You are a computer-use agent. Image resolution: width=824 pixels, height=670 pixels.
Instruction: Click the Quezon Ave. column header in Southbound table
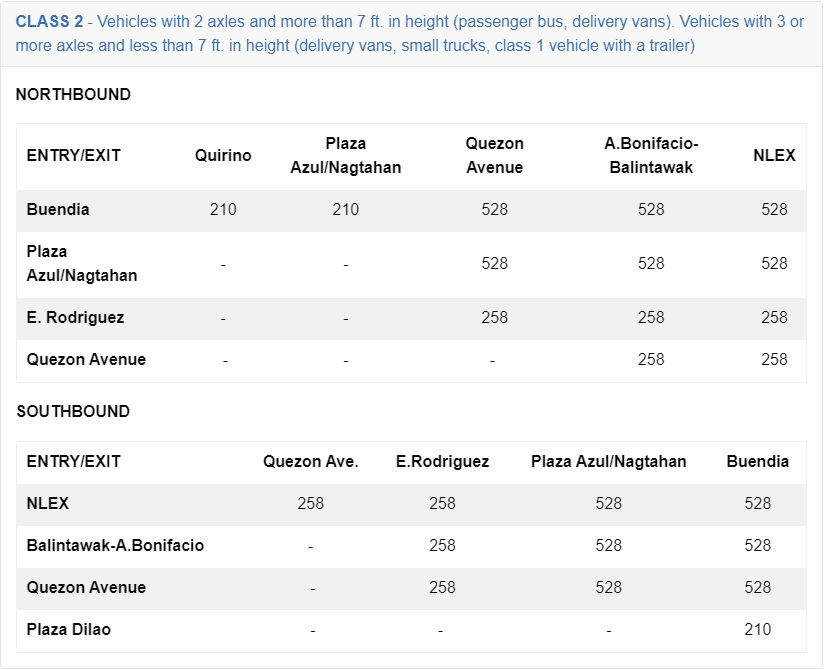(x=311, y=461)
